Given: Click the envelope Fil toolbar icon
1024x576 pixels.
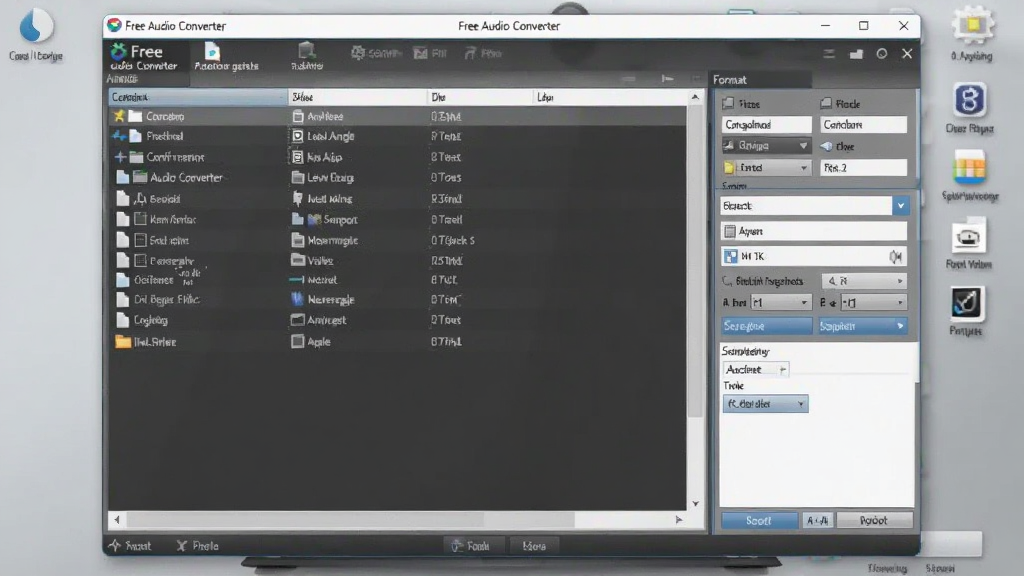Looking at the screenshot, I should [x=420, y=53].
